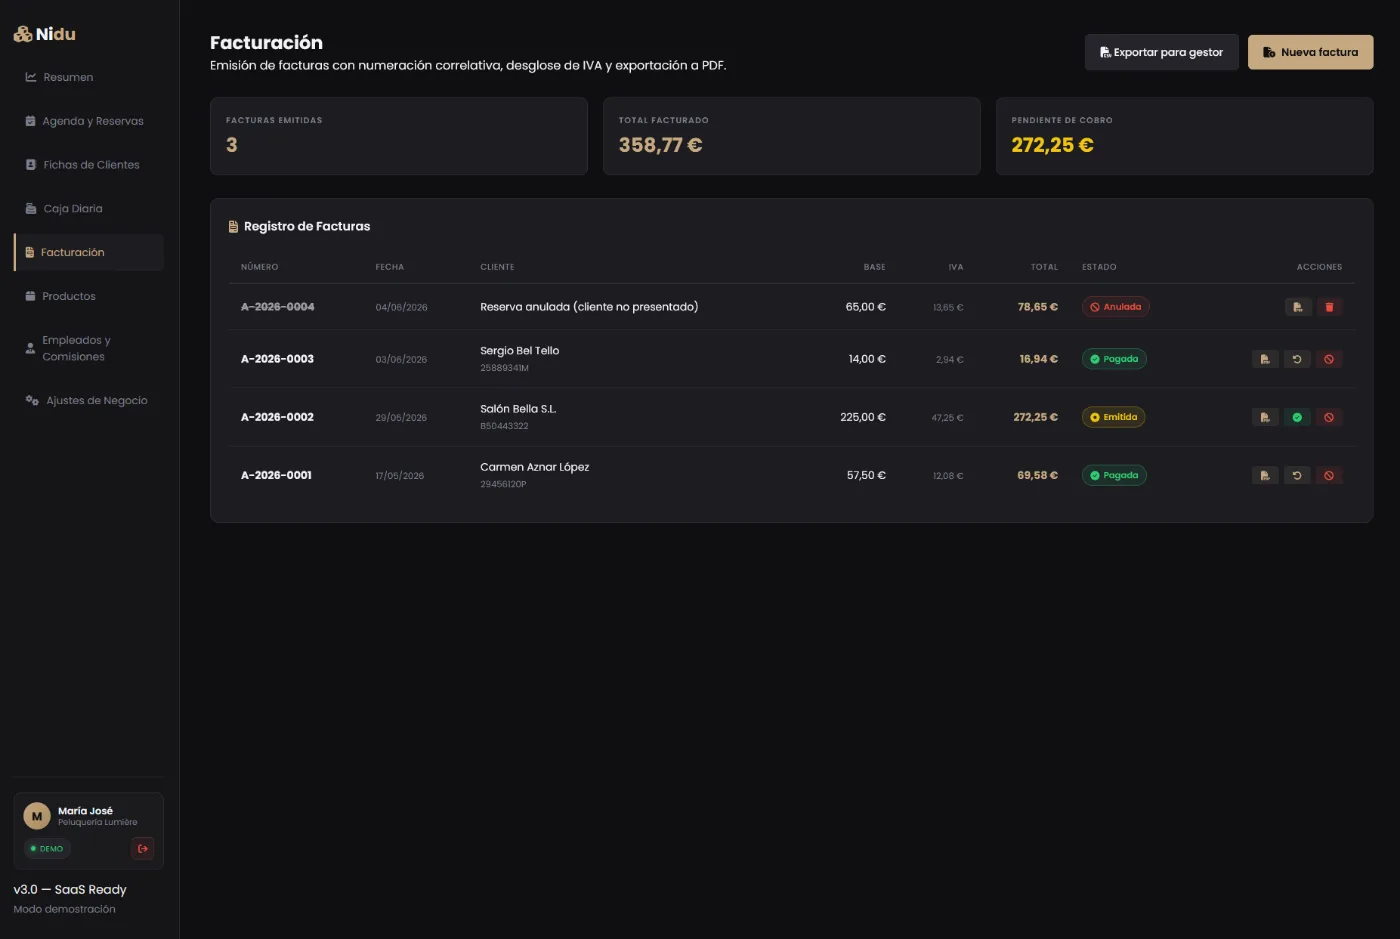Delete cancelled invoice A-2026-0004
This screenshot has height=939, width=1400.
pyautogui.click(x=1329, y=307)
